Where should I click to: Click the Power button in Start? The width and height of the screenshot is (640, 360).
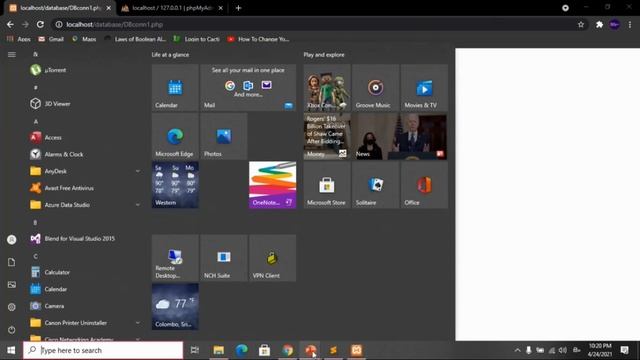pos(11,330)
